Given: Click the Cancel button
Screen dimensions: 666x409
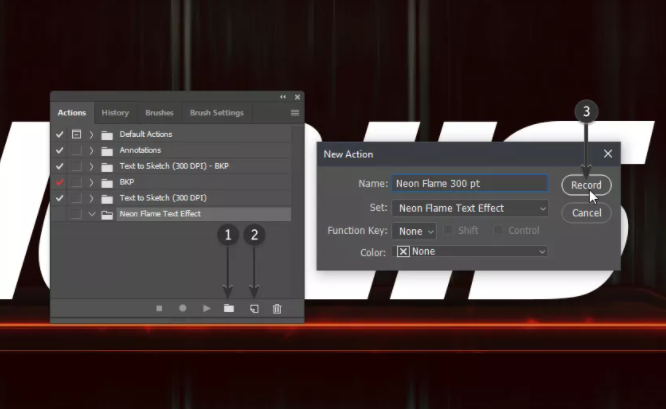Looking at the screenshot, I should coord(586,213).
